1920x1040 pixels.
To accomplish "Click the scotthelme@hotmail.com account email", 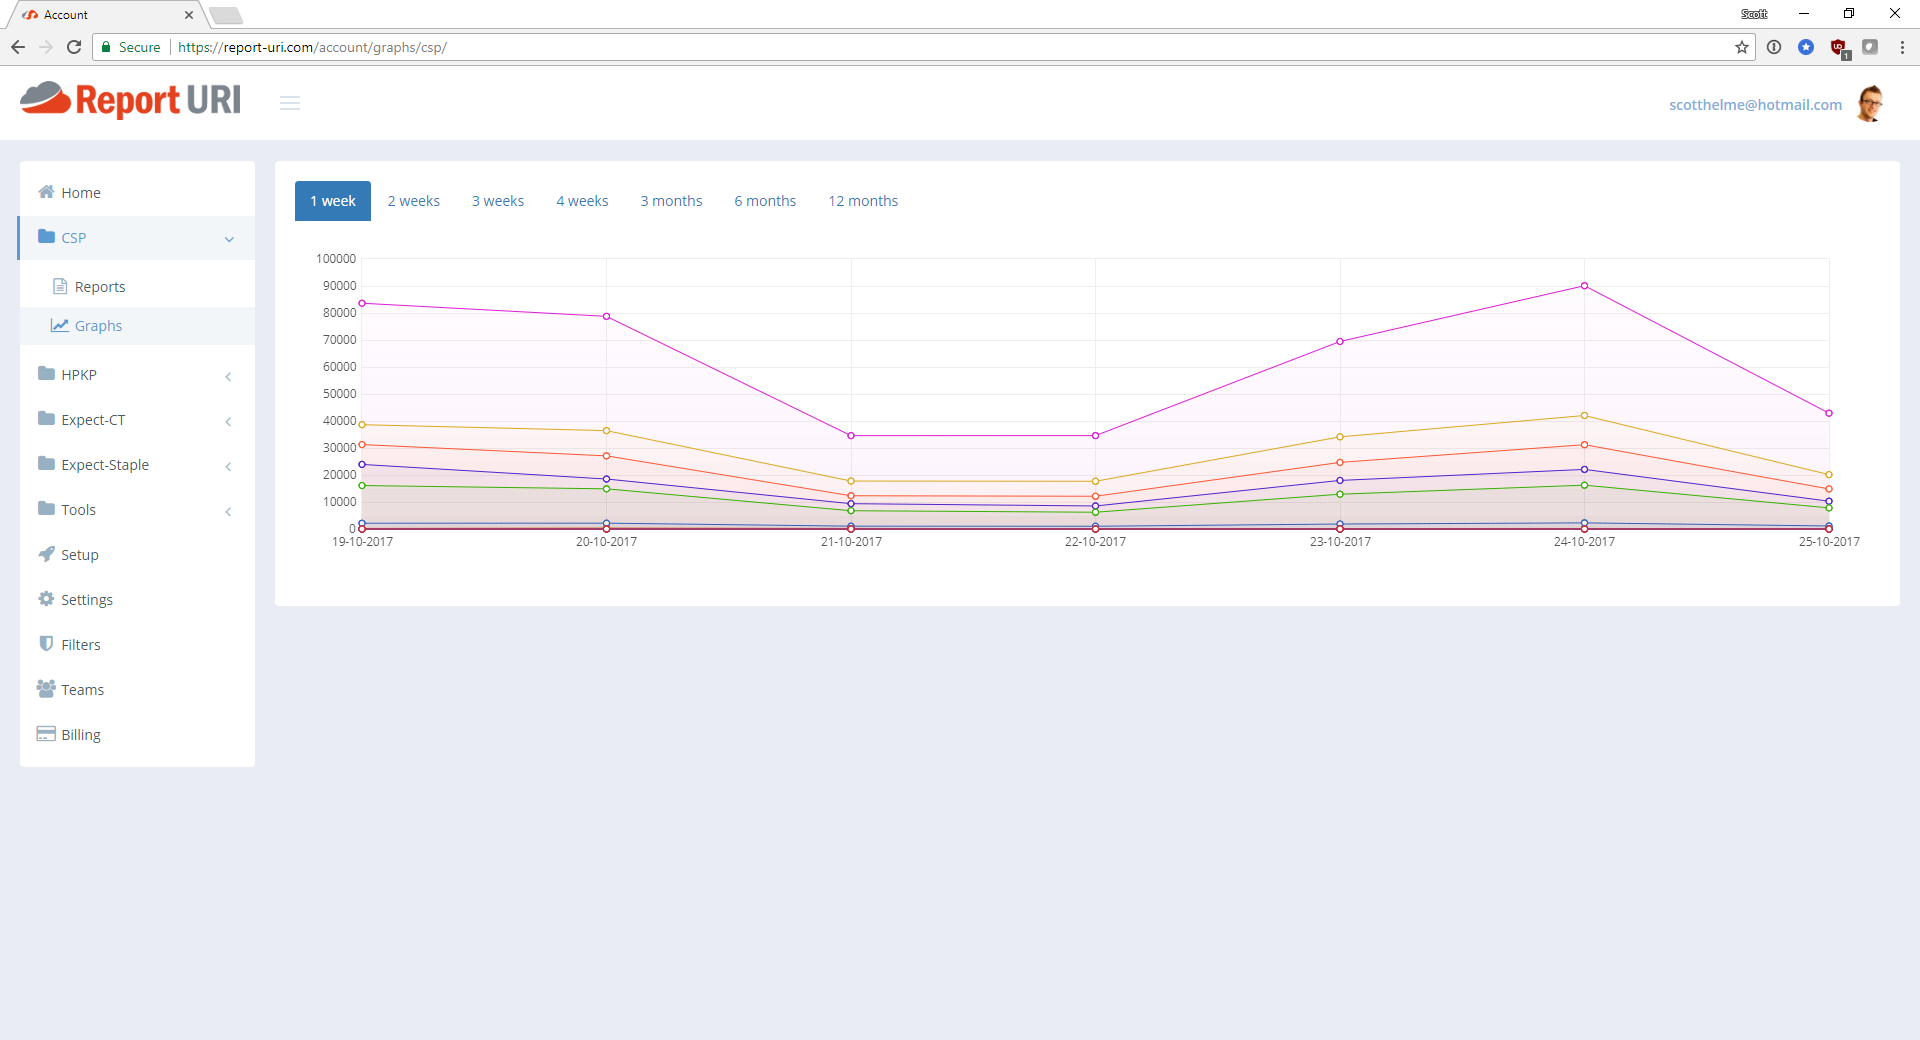I will tap(1755, 104).
